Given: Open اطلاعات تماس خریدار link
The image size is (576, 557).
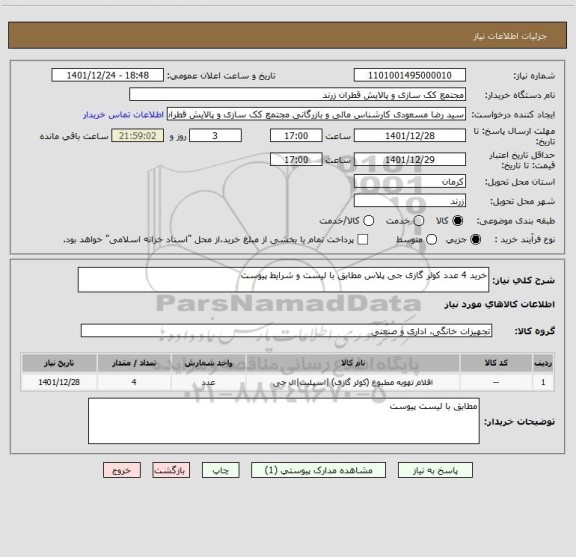Looking at the screenshot, I should point(123,115).
